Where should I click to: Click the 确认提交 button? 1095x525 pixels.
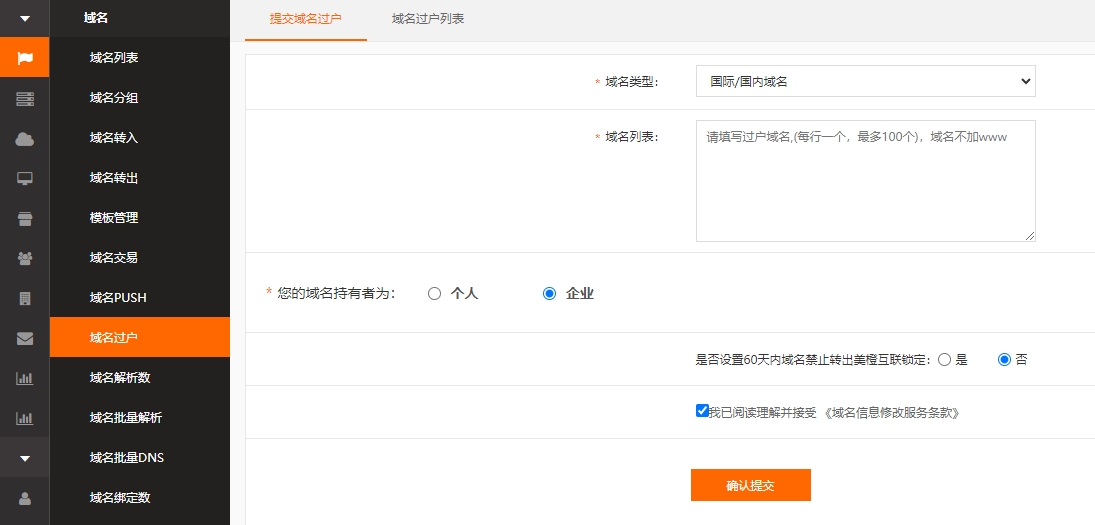750,485
